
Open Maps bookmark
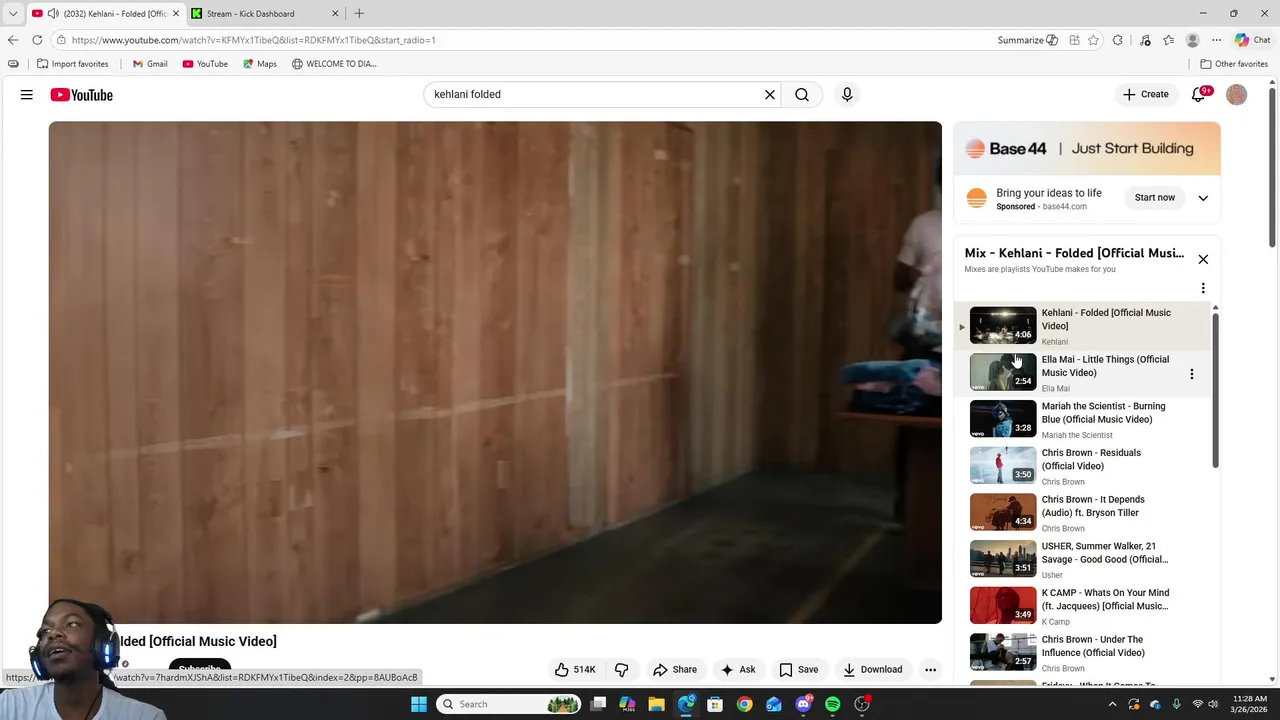[x=259, y=64]
